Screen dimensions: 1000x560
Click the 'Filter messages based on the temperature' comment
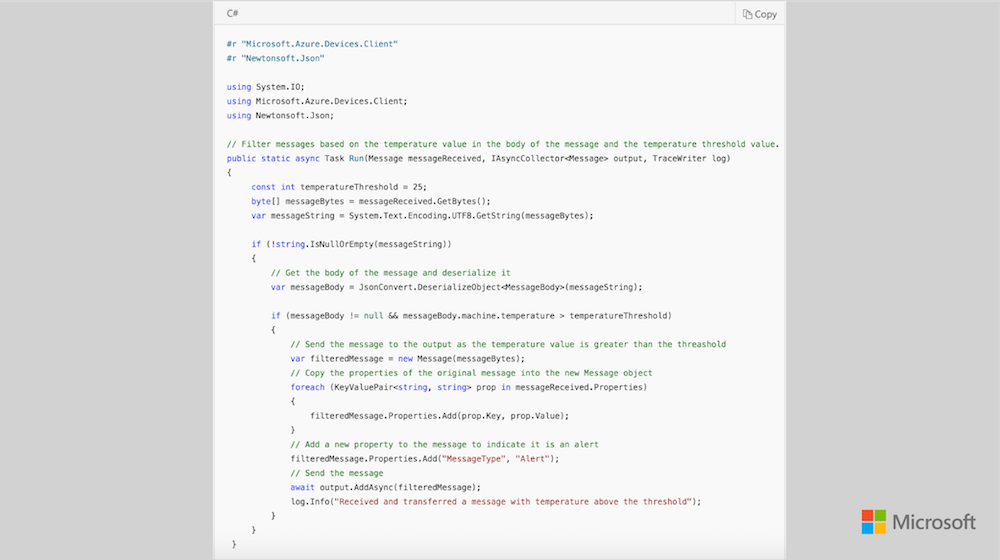coord(503,144)
